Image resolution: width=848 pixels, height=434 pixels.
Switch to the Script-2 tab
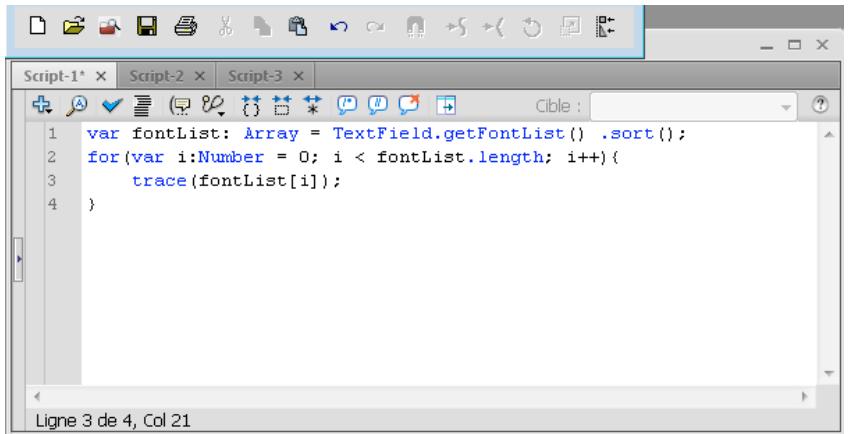coord(156,76)
